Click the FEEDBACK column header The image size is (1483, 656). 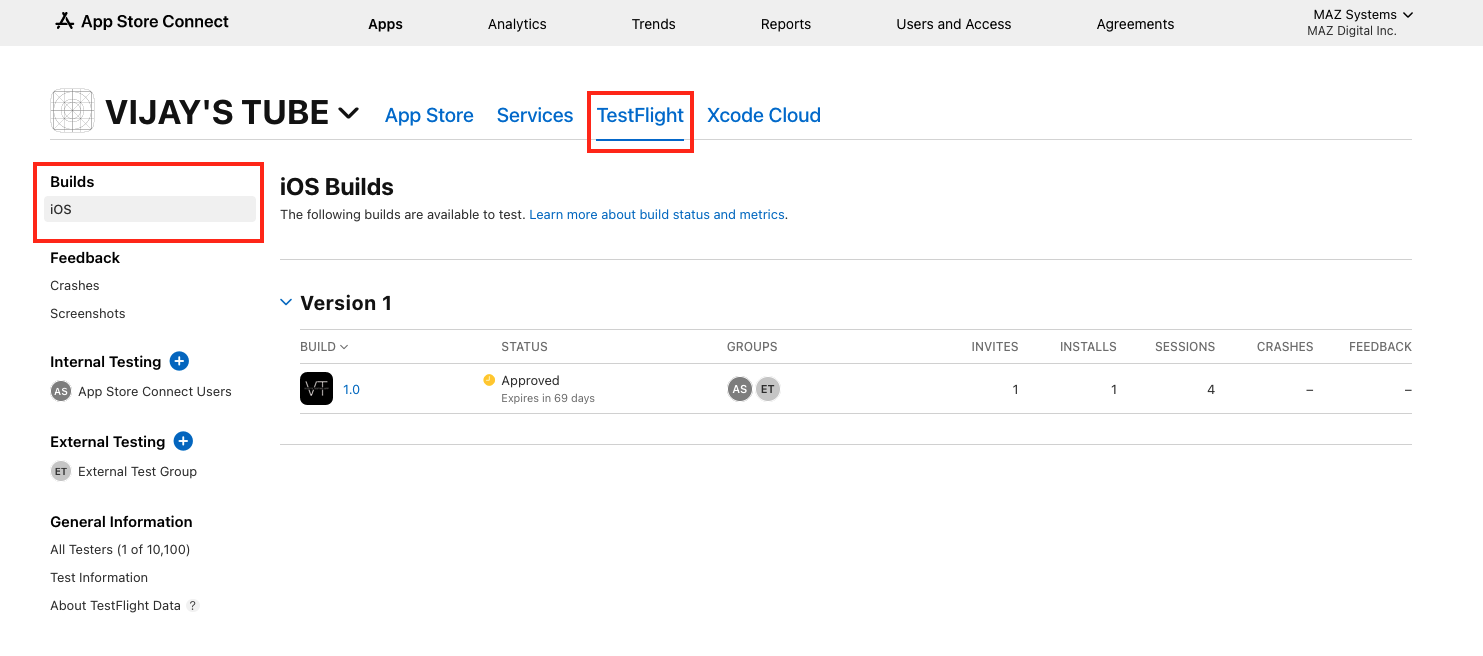tap(1380, 347)
